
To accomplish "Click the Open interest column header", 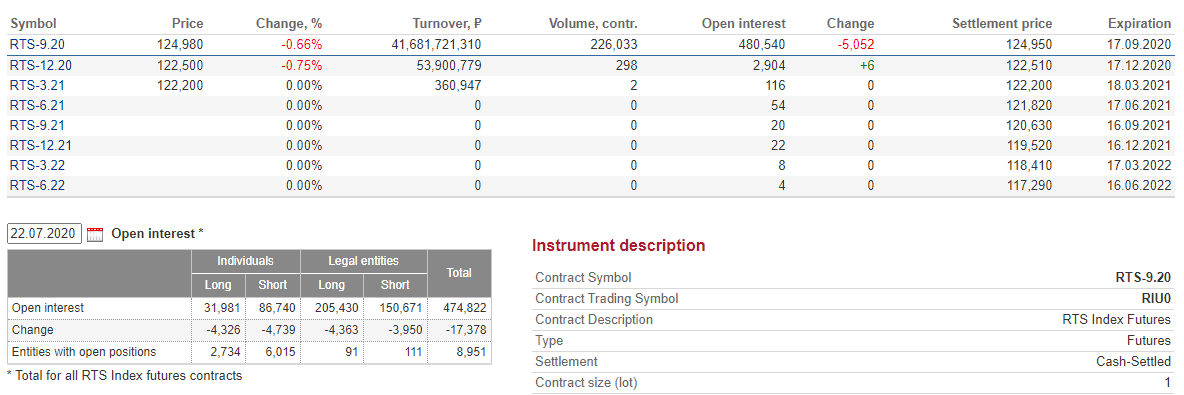I will (744, 23).
